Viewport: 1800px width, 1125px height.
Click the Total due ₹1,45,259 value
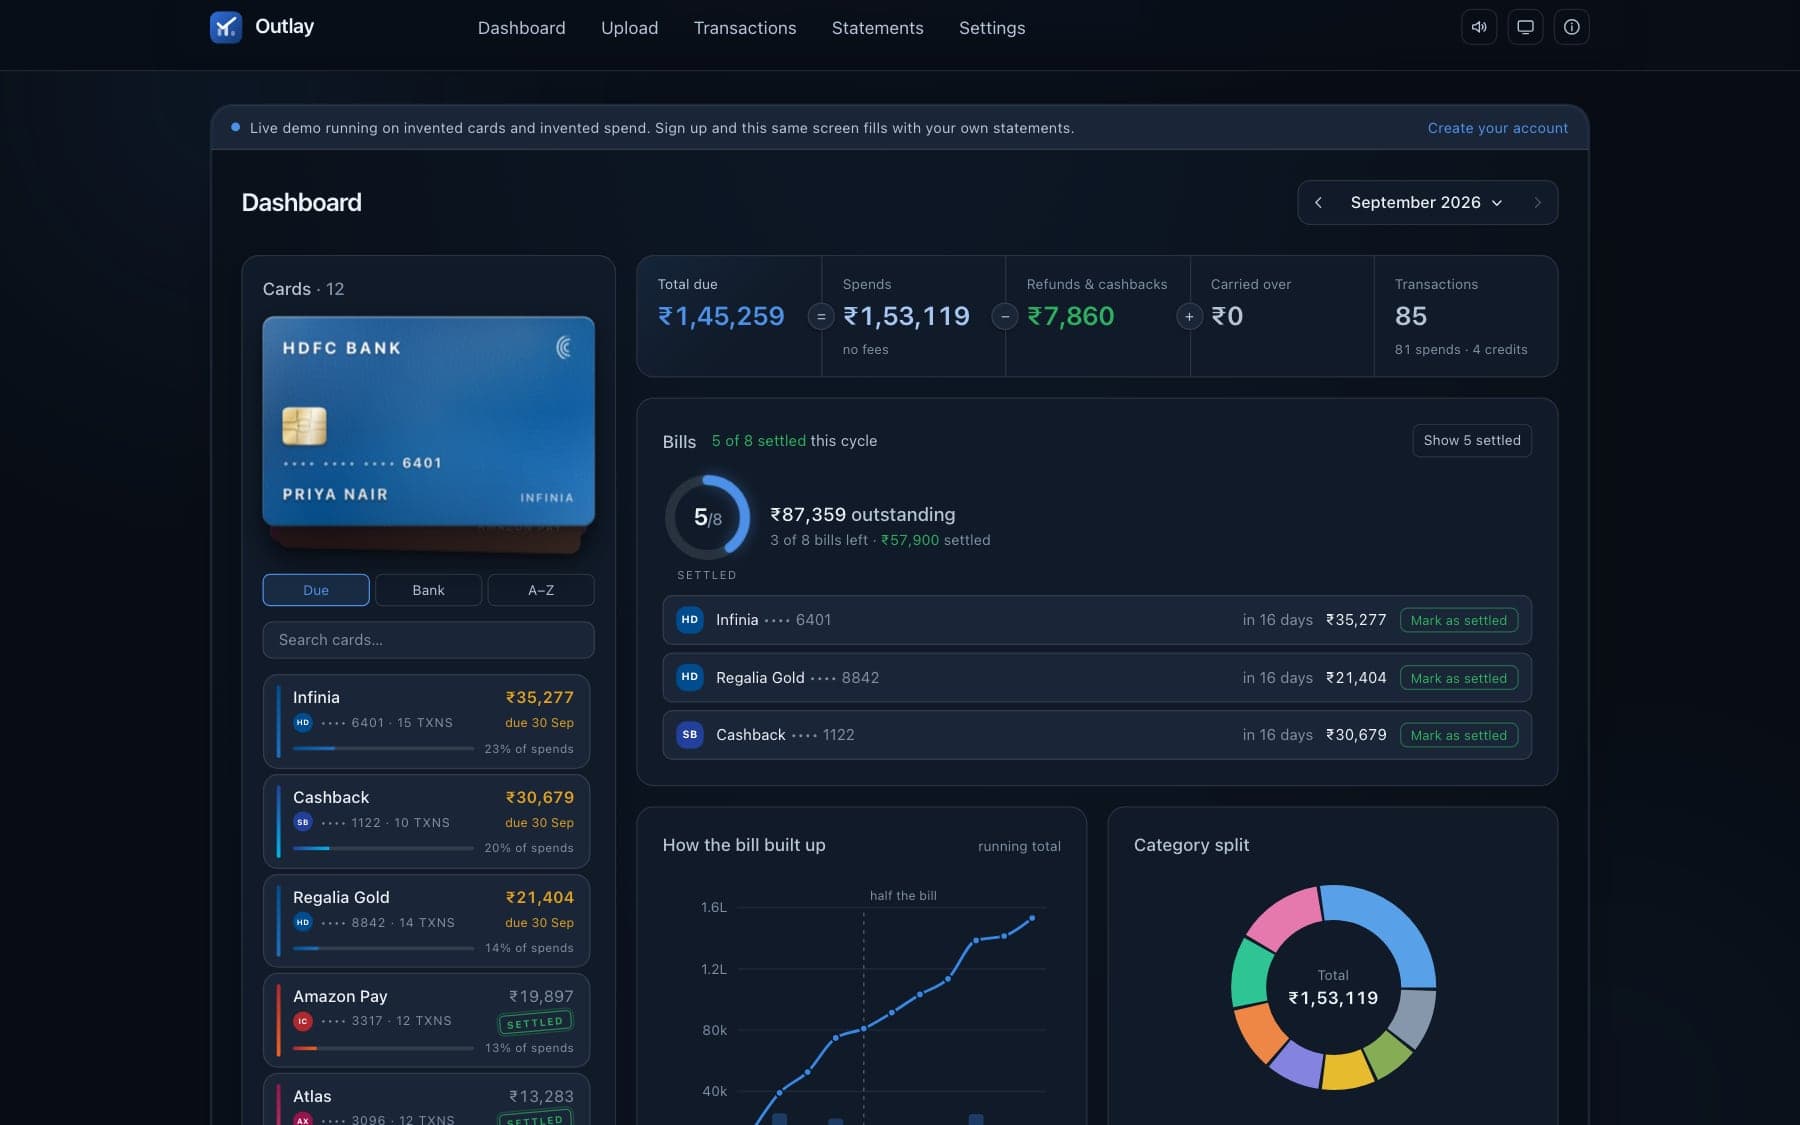tap(721, 316)
